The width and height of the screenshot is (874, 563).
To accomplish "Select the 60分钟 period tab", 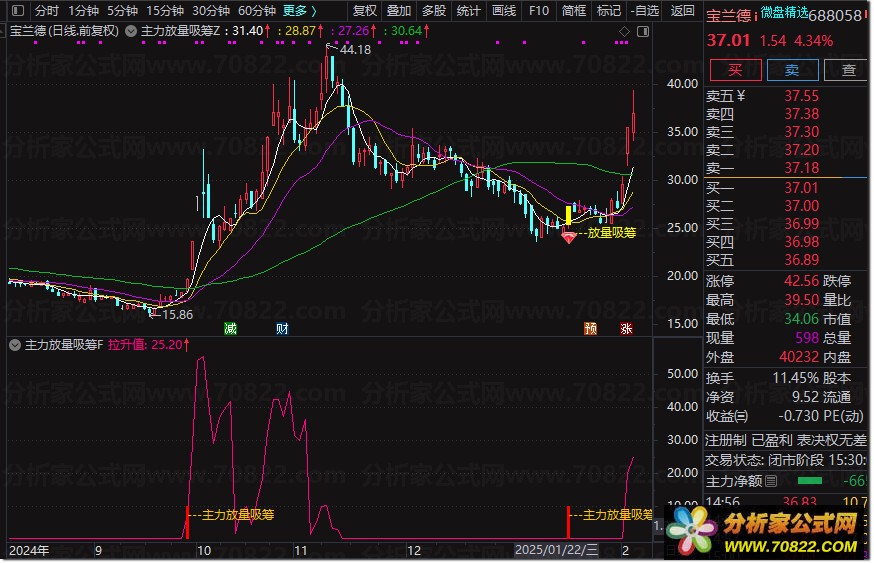I will pyautogui.click(x=256, y=11).
